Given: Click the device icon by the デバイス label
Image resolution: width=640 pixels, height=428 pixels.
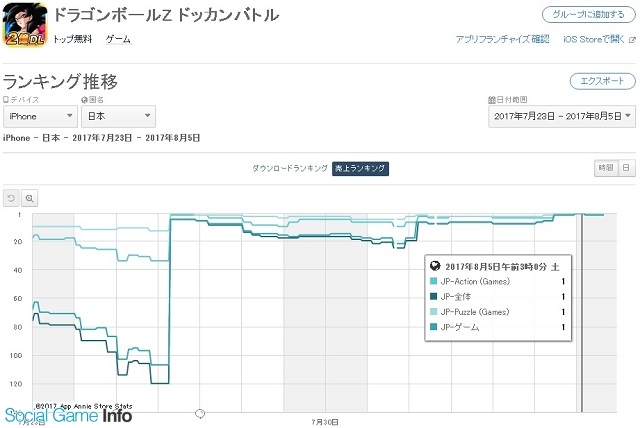Looking at the screenshot, I should pos(6,100).
